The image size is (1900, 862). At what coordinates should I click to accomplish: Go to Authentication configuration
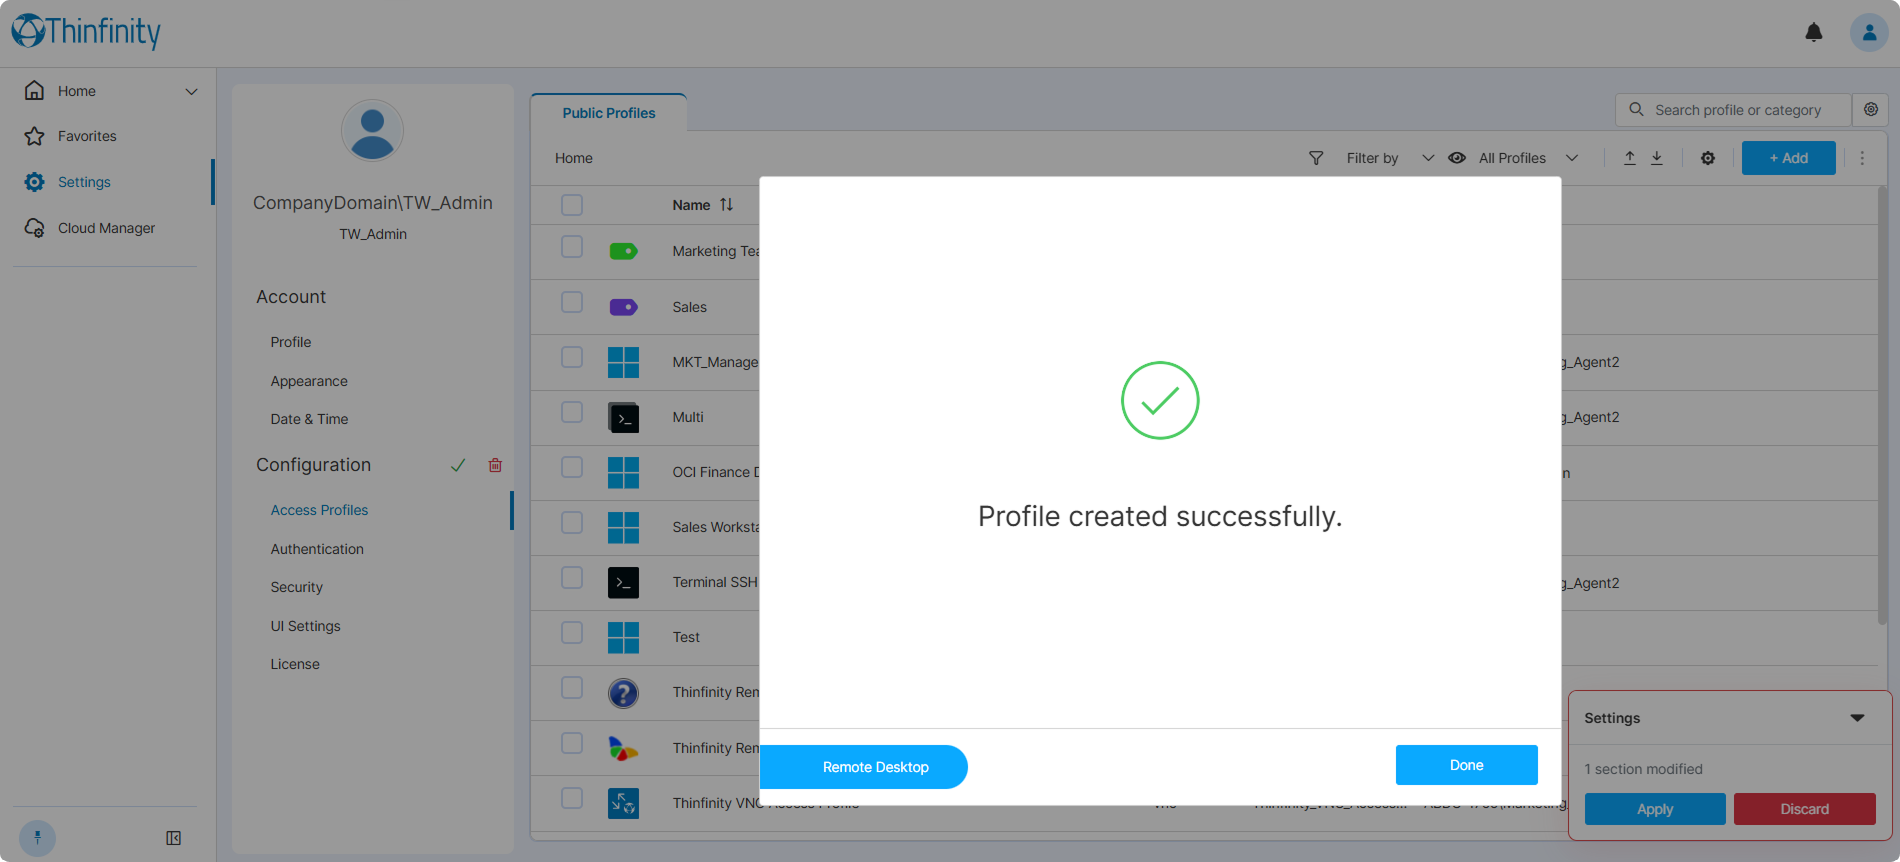point(317,549)
